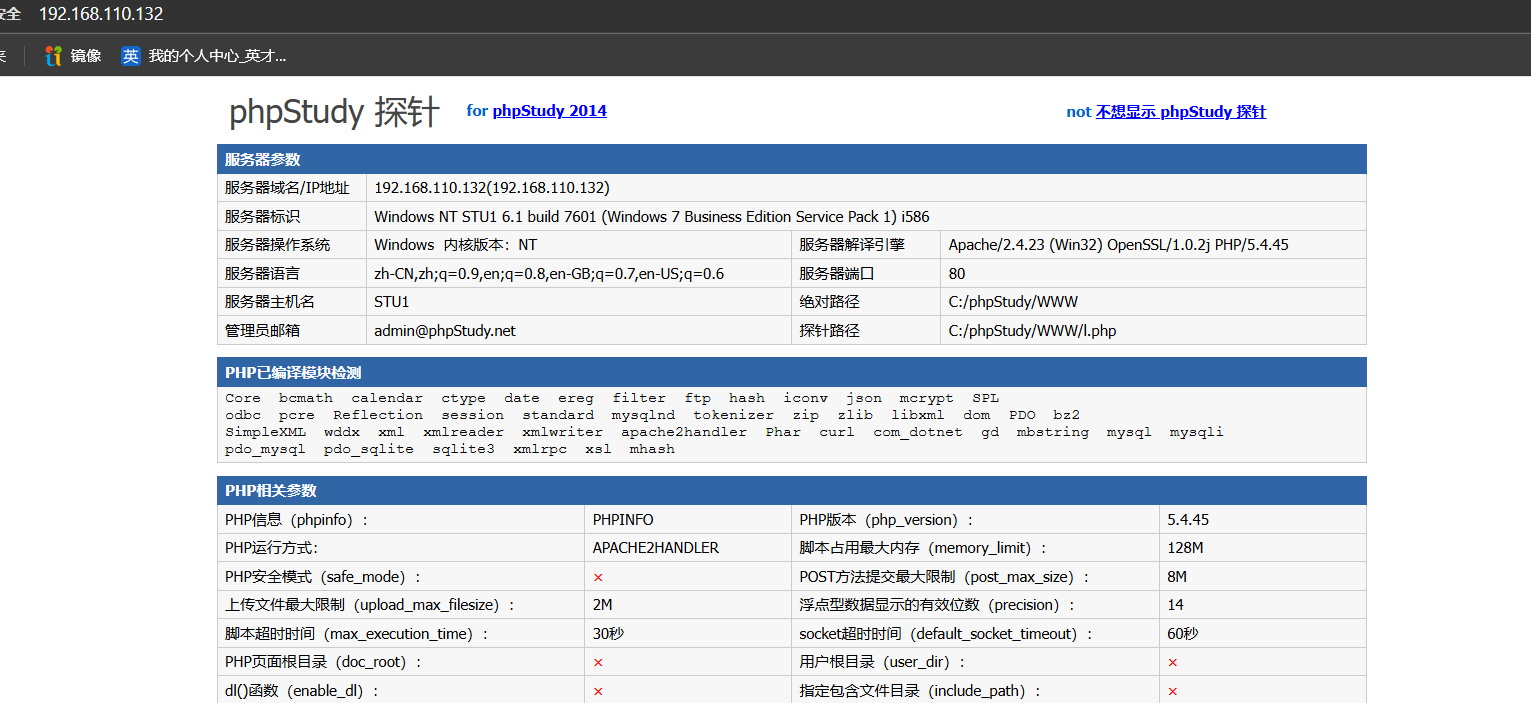The height and width of the screenshot is (703, 1531).
Task: Click the Windows 内核版本：NT value
Action: (x=455, y=245)
